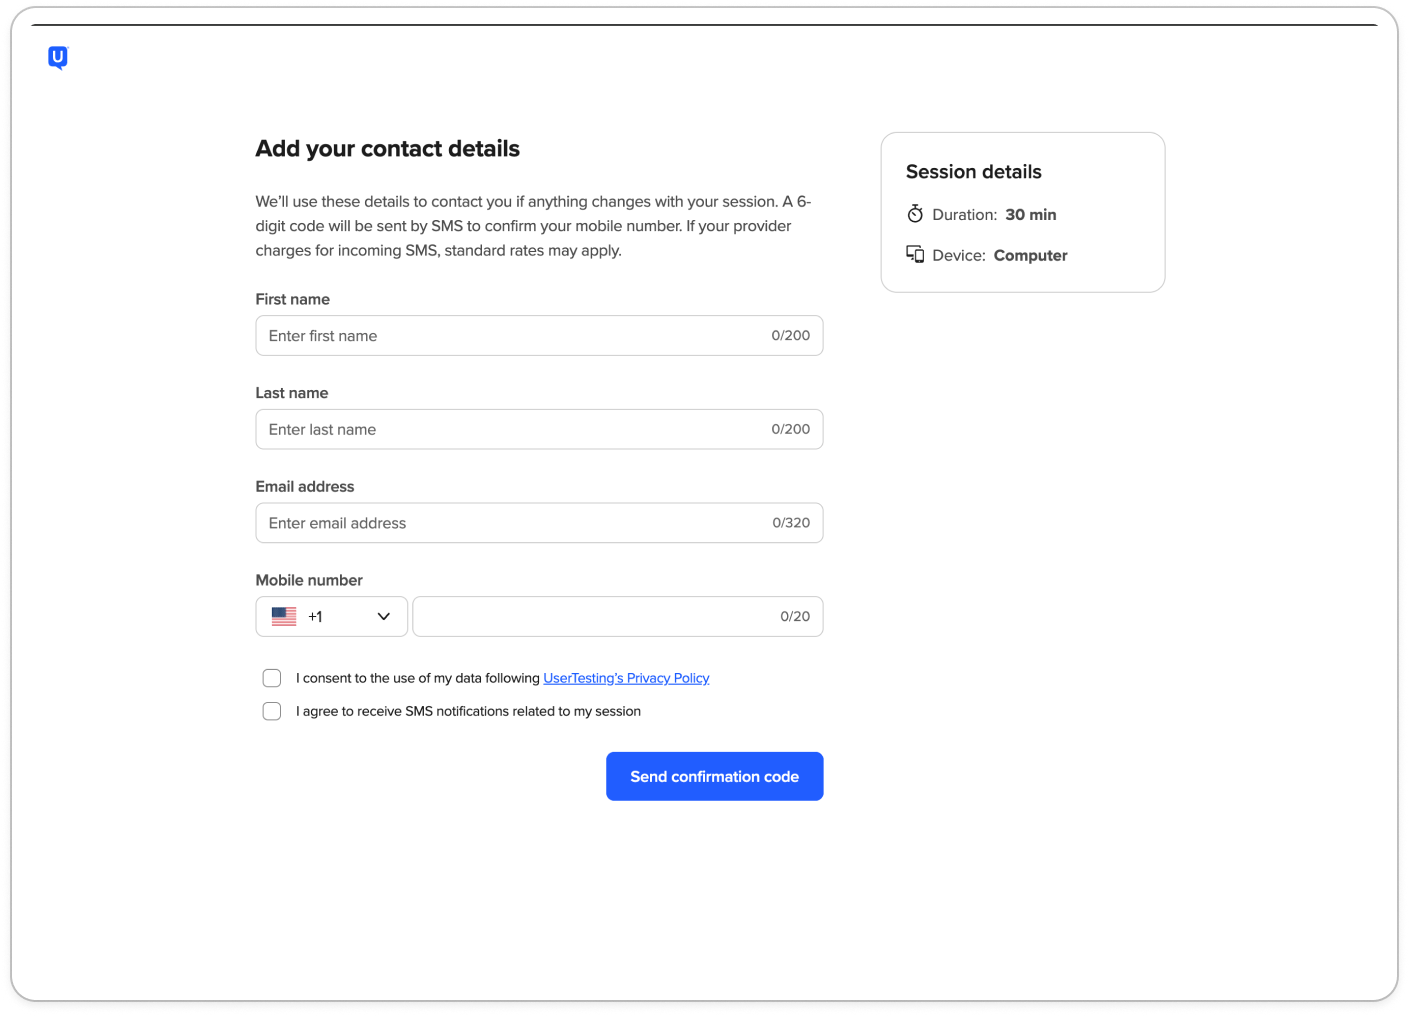Click the 0/320 character counter
The height and width of the screenshot is (1016, 1409).
point(791,523)
